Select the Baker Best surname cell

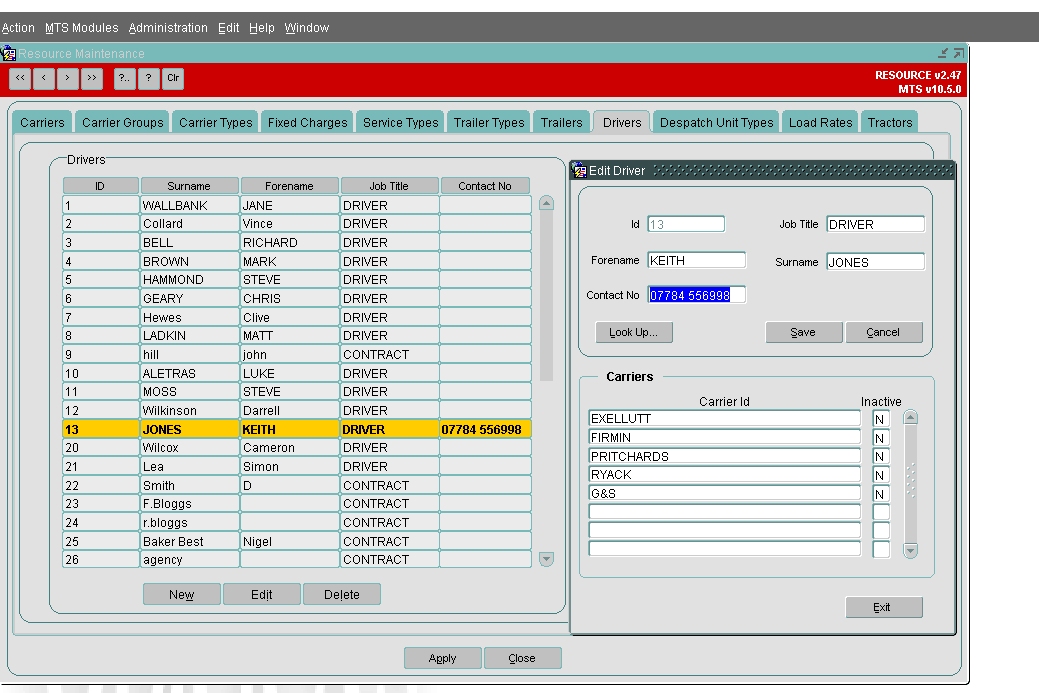click(x=190, y=541)
